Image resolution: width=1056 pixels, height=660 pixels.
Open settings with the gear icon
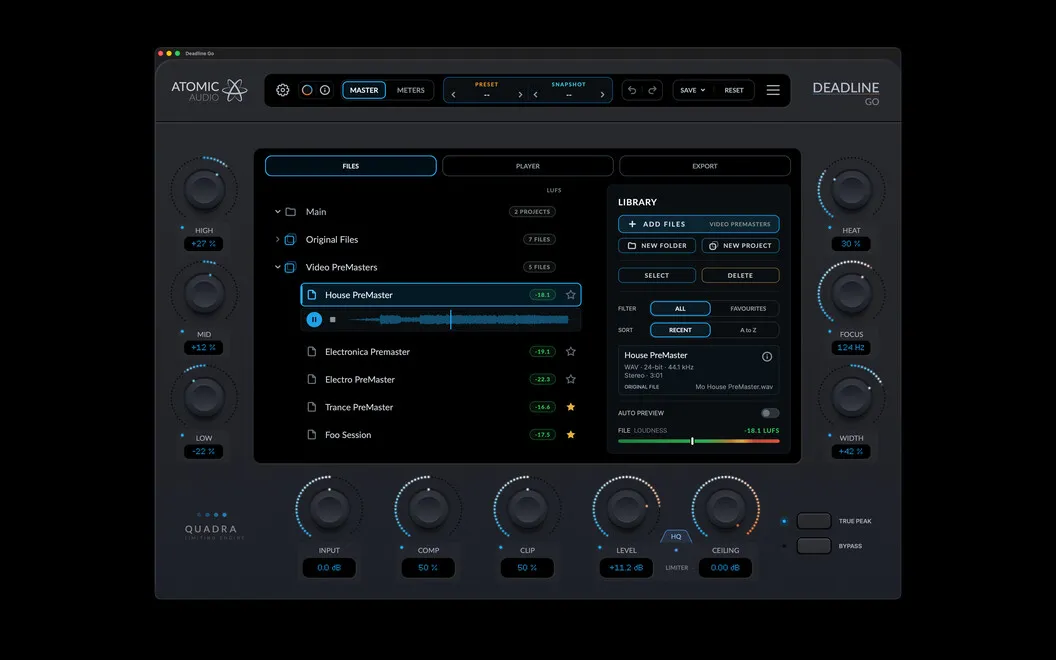point(283,90)
